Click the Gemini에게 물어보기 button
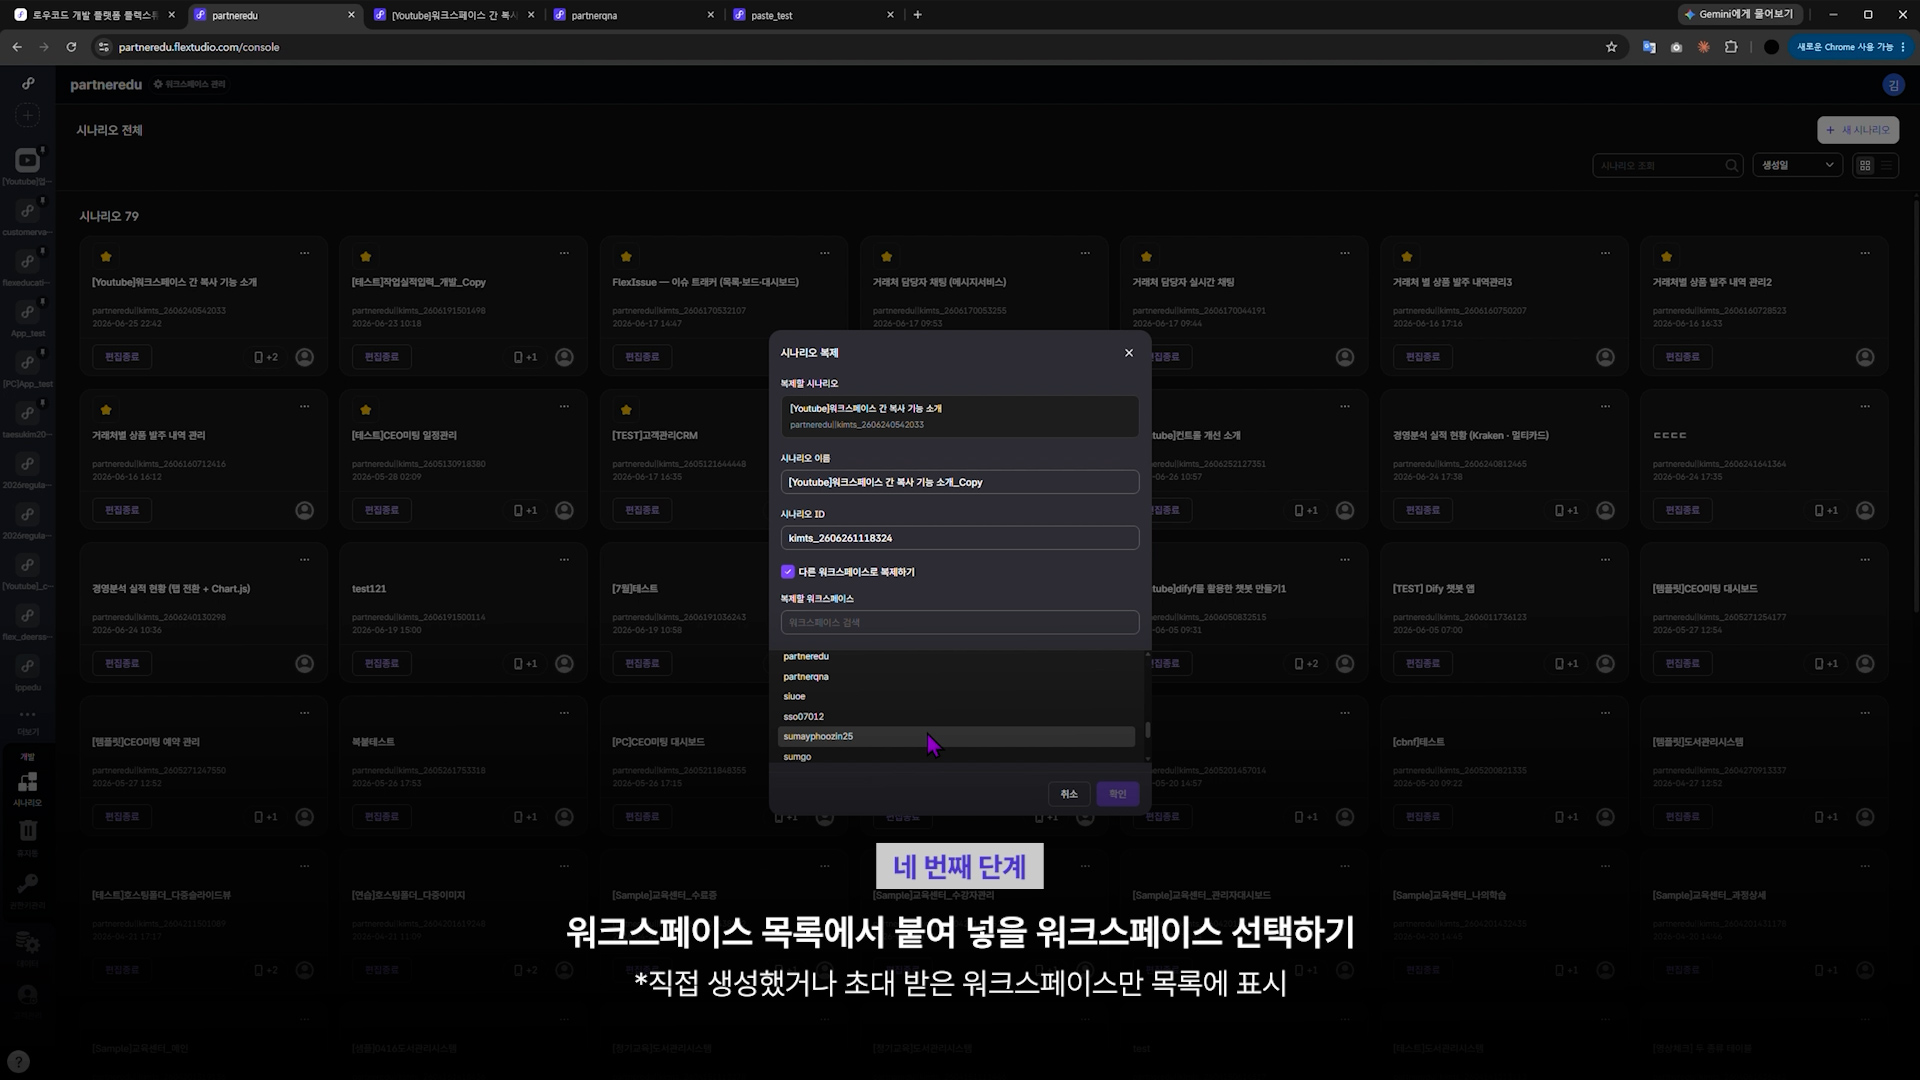Viewport: 1920px width, 1080px height. [1739, 14]
